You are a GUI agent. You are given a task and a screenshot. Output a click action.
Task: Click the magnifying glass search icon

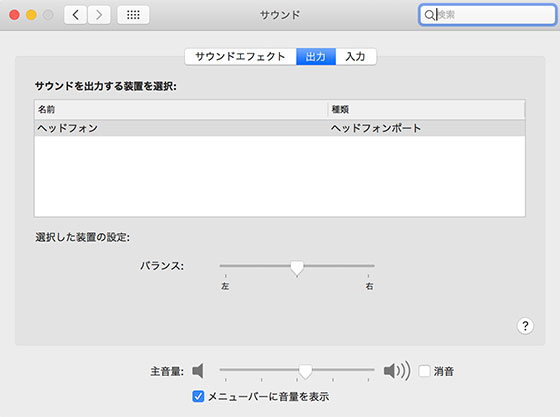pyautogui.click(x=429, y=15)
